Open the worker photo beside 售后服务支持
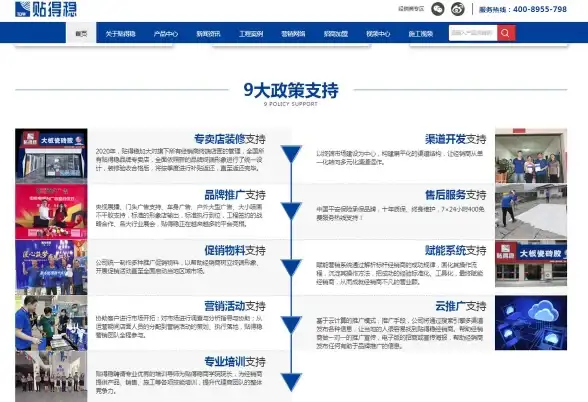The image size is (588, 402). point(531,211)
